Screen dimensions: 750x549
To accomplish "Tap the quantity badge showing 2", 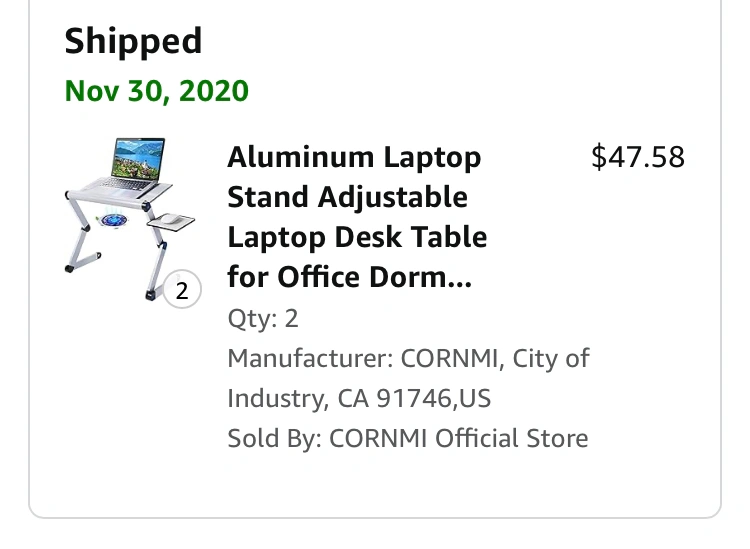I will (181, 291).
